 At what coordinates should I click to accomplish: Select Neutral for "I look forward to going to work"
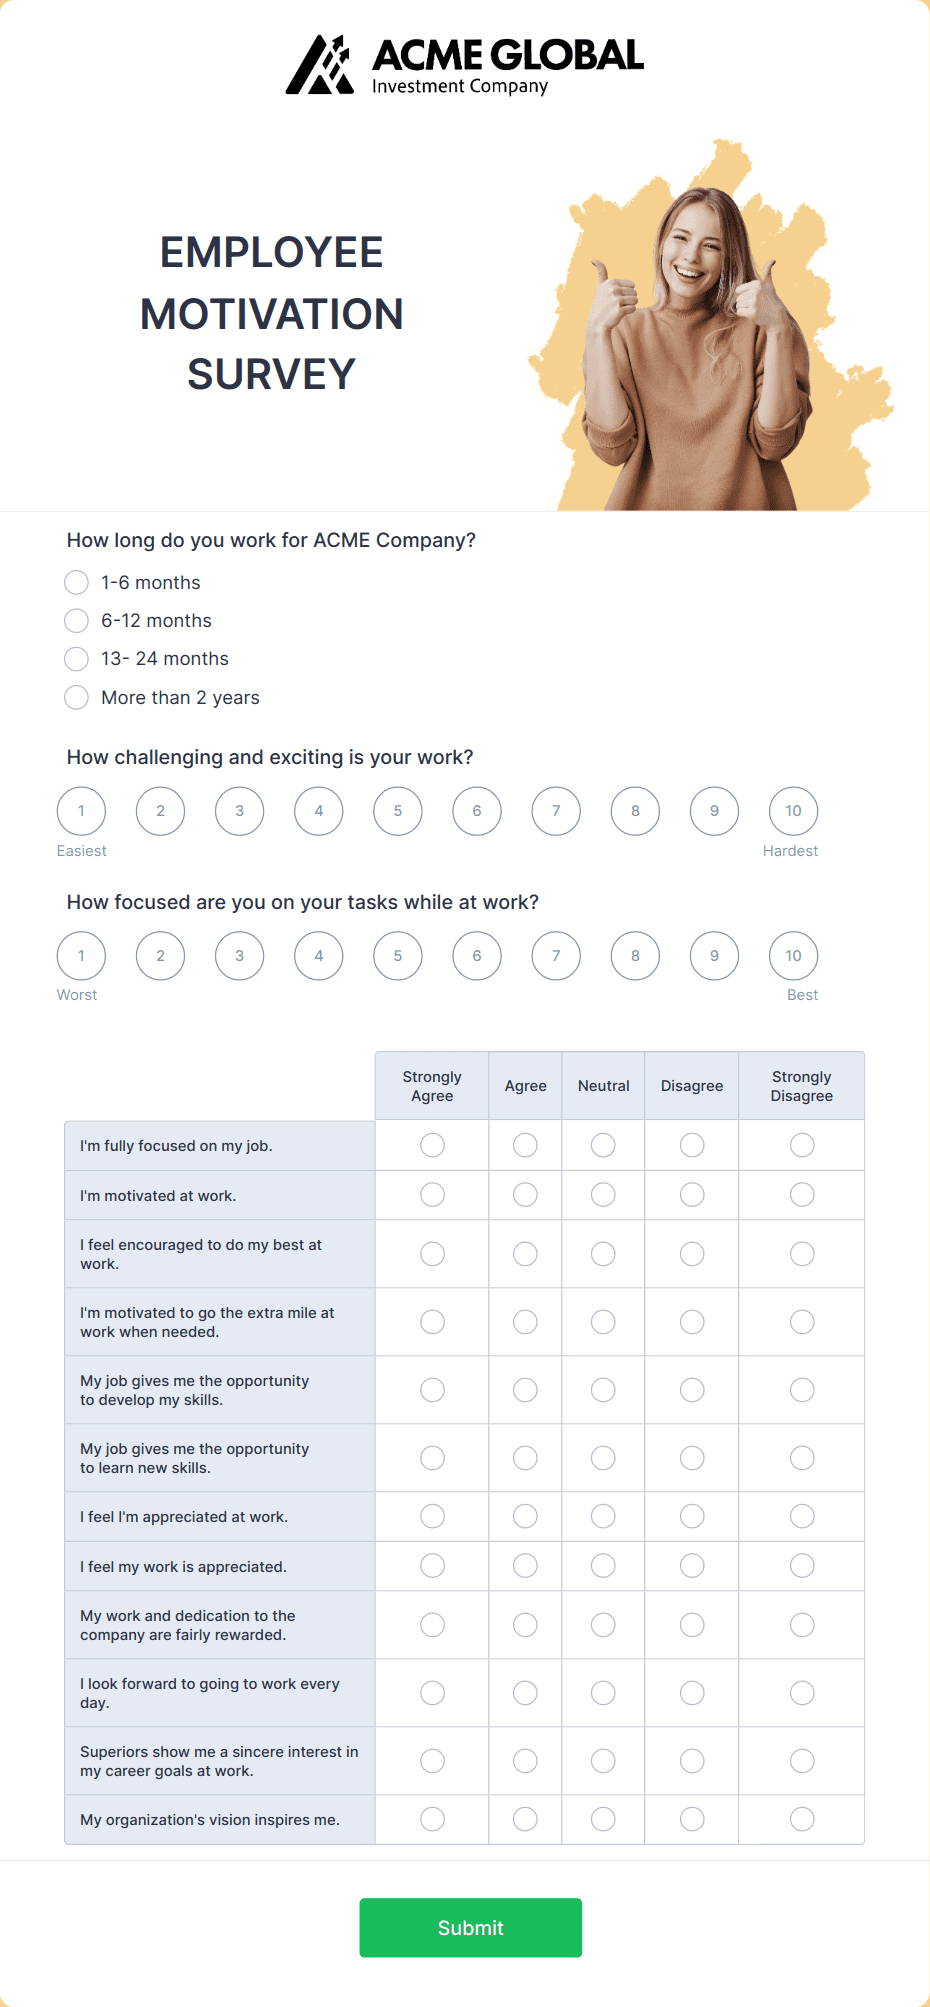click(x=603, y=1692)
